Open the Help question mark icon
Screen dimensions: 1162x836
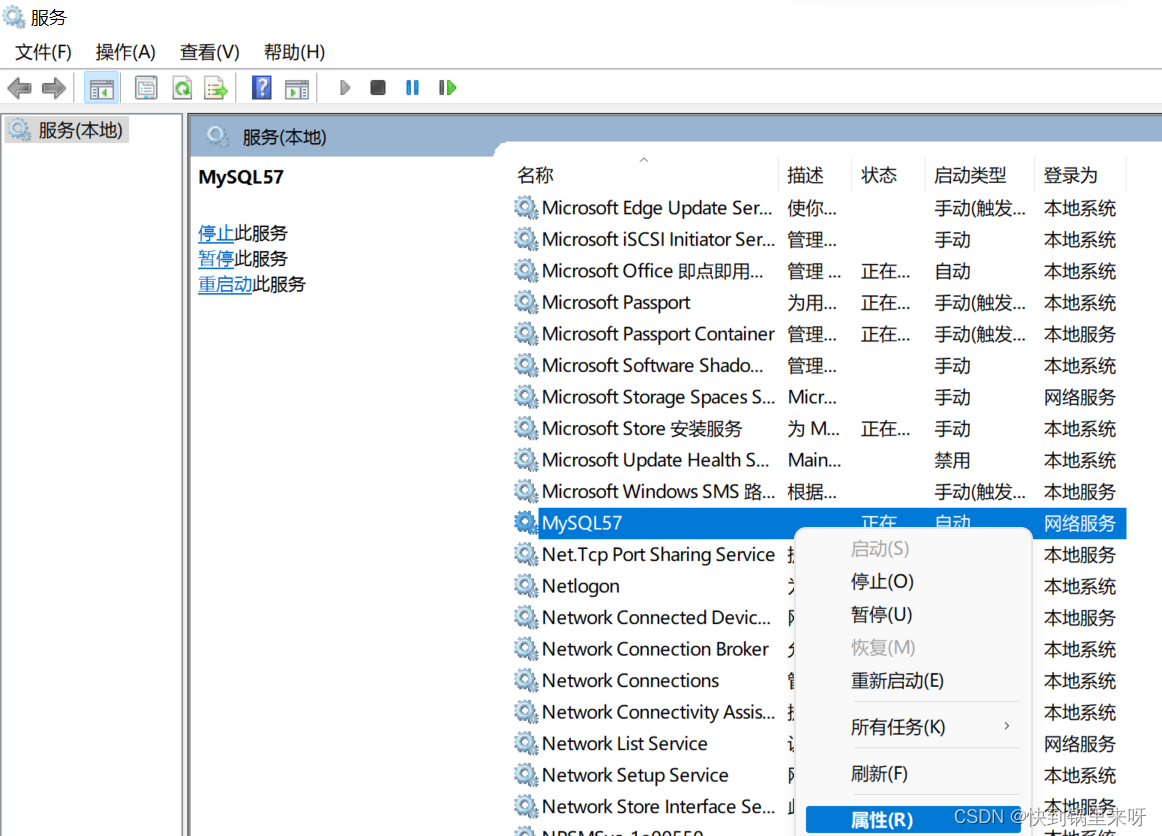click(x=261, y=87)
